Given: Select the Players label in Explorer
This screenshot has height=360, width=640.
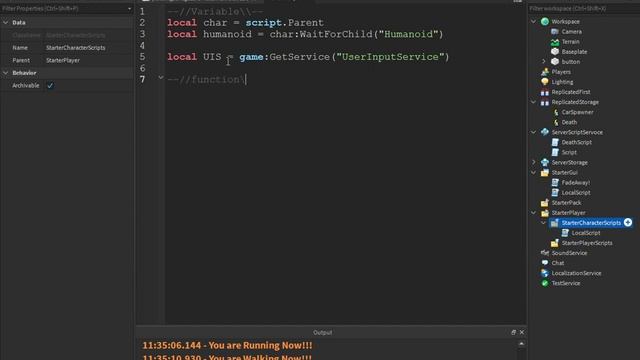Looking at the screenshot, I should (561, 72).
